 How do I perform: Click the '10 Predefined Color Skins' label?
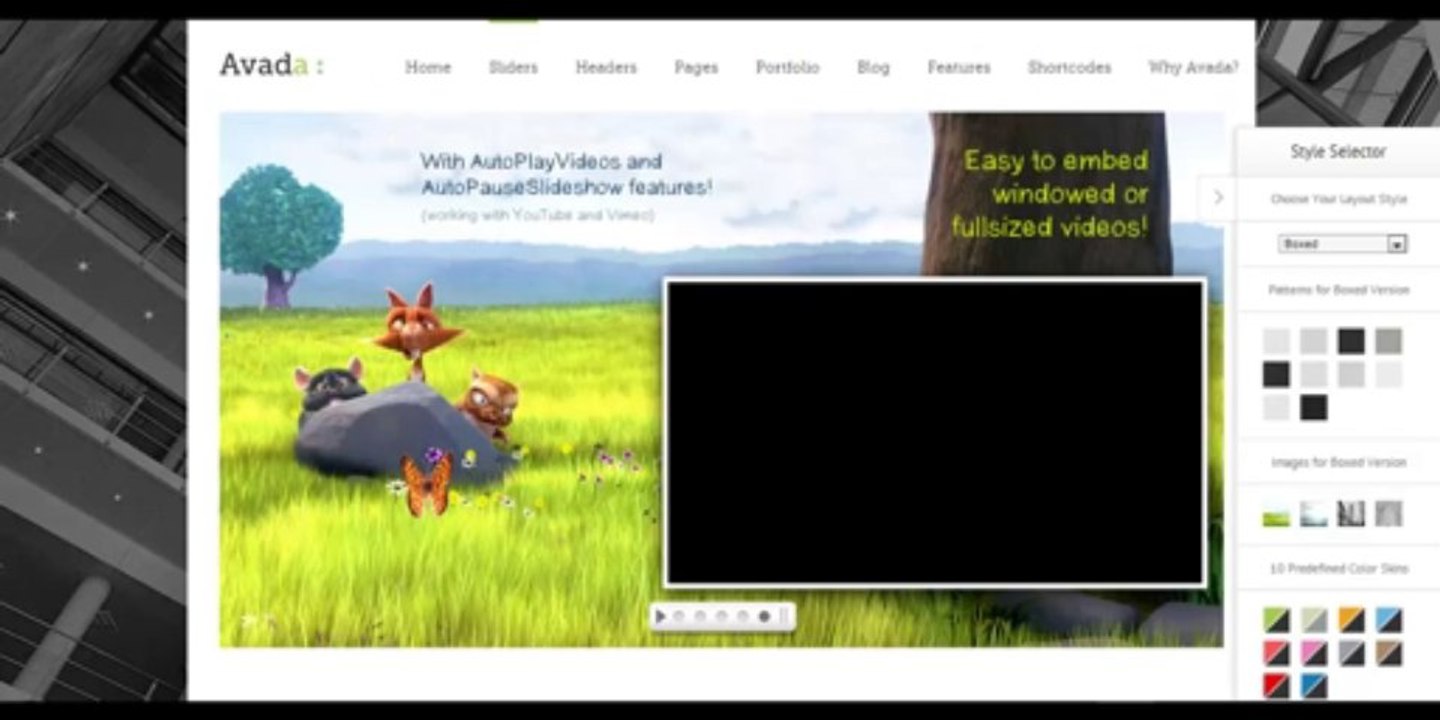coord(1338,568)
